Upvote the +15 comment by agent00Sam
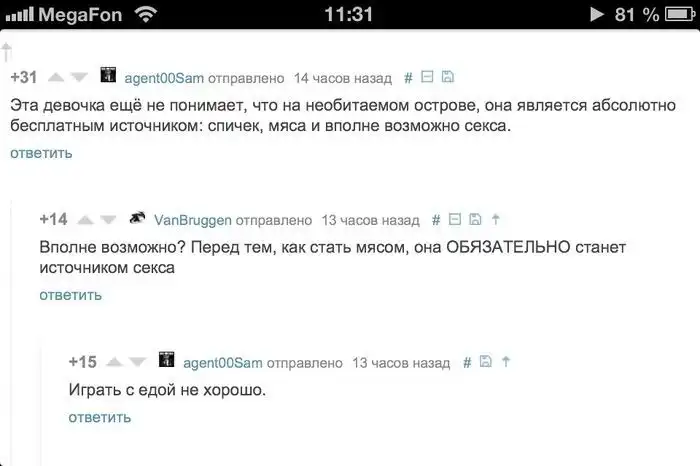 point(114,362)
